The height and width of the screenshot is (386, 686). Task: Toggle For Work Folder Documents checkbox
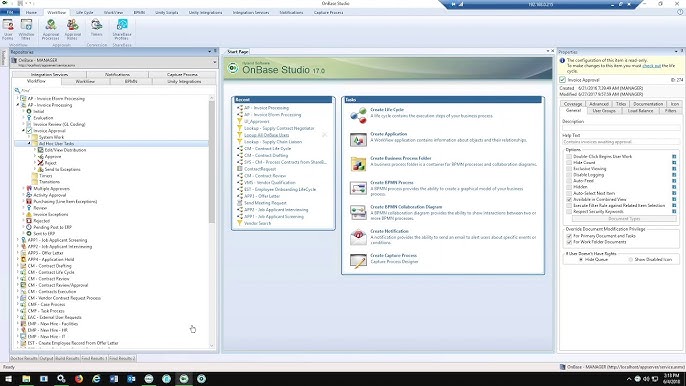coord(569,242)
